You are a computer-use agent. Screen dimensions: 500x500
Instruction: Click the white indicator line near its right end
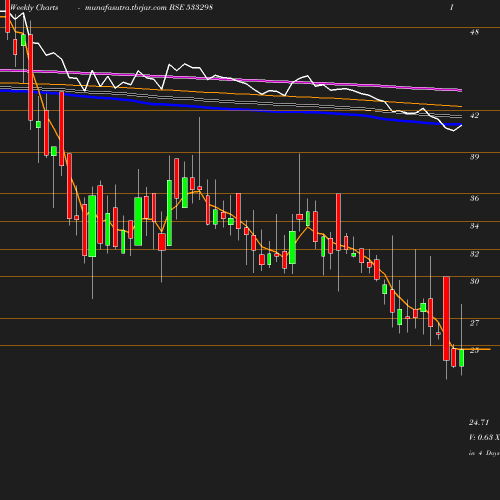coord(453,129)
